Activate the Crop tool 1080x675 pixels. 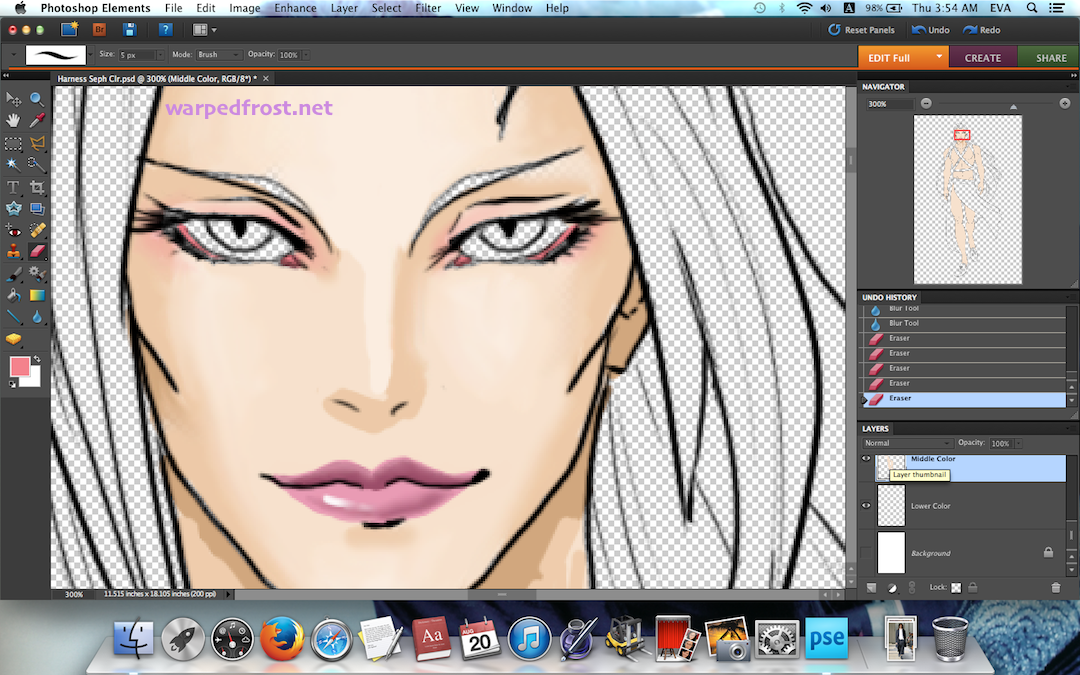coord(38,187)
